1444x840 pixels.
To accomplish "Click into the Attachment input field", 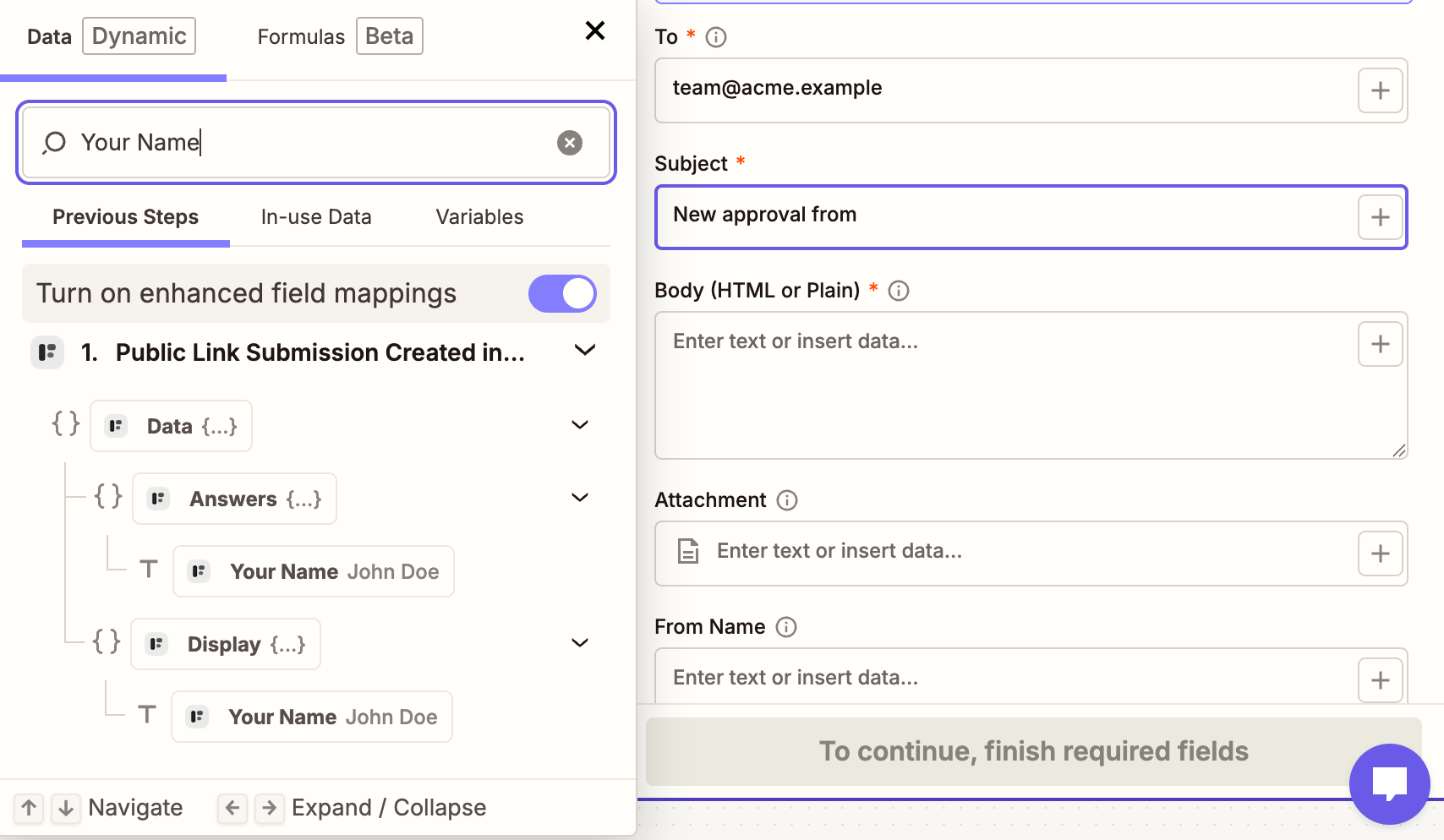I will pos(1031,553).
